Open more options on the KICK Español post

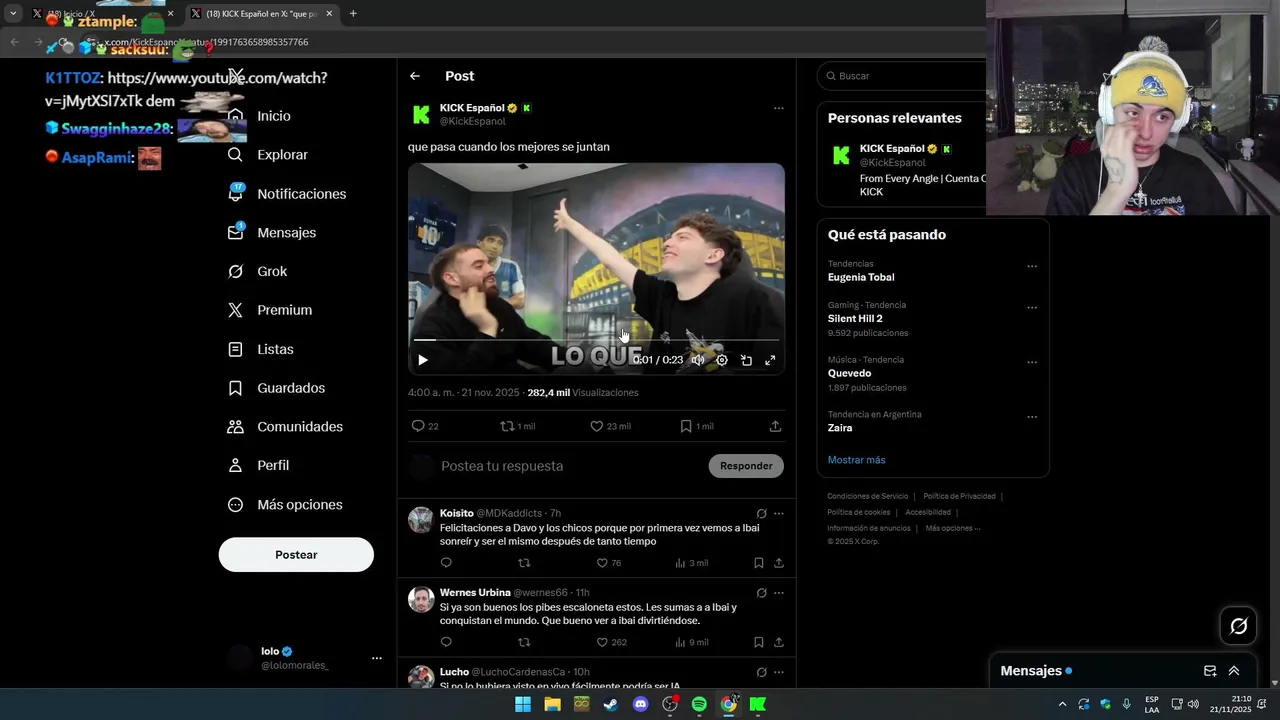(x=779, y=108)
